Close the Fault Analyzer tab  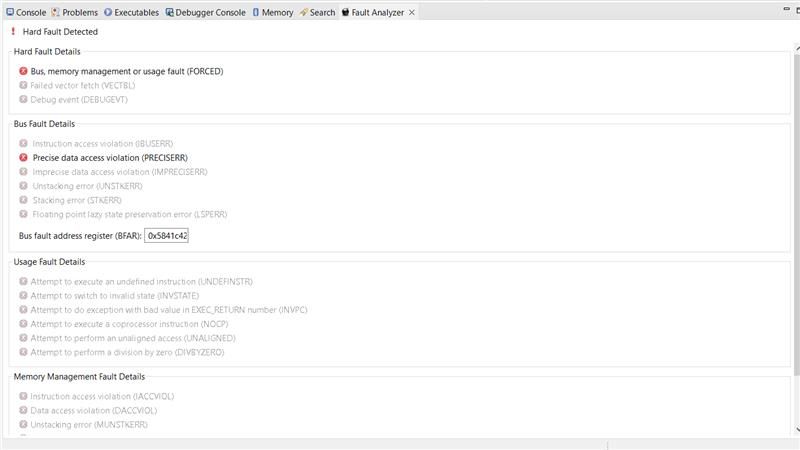[412, 12]
